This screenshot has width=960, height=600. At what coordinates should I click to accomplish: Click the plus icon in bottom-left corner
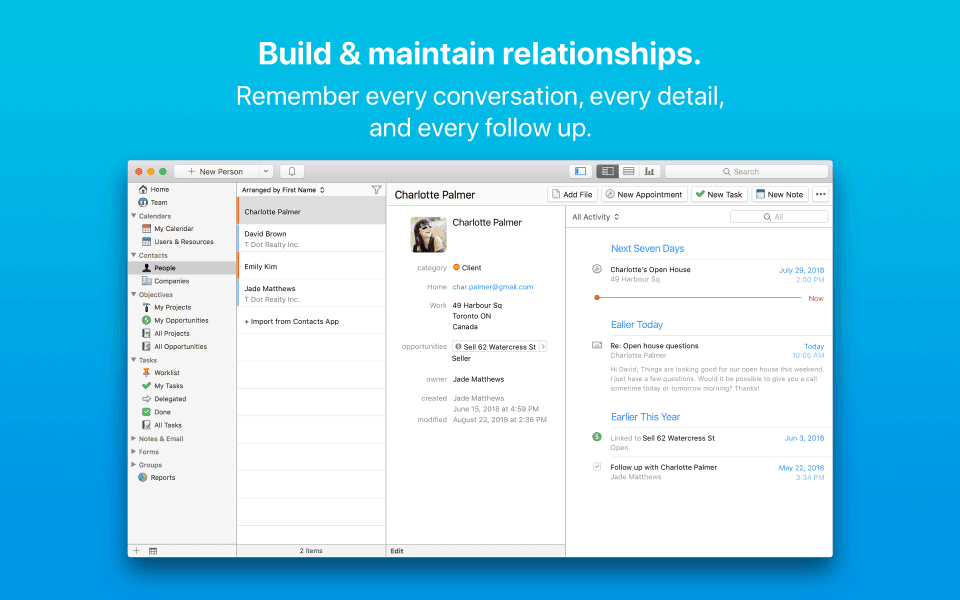coord(137,551)
